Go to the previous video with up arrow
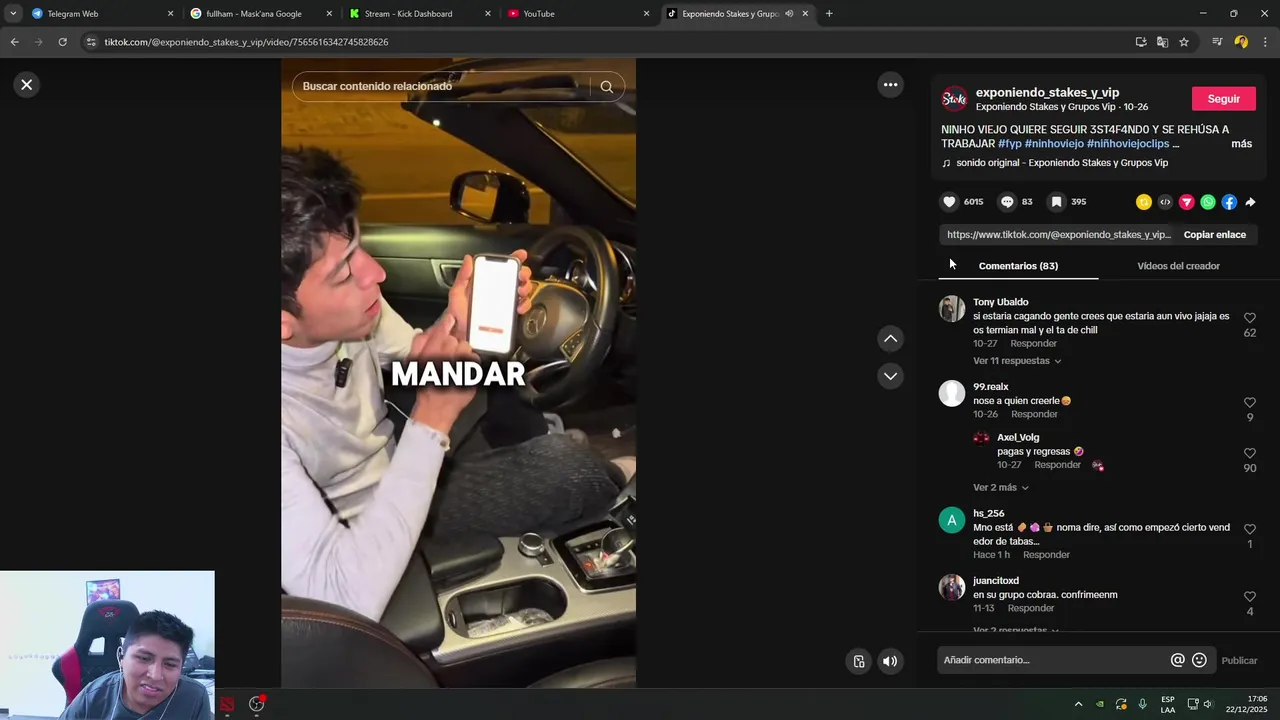The width and height of the screenshot is (1280, 720). 890,339
